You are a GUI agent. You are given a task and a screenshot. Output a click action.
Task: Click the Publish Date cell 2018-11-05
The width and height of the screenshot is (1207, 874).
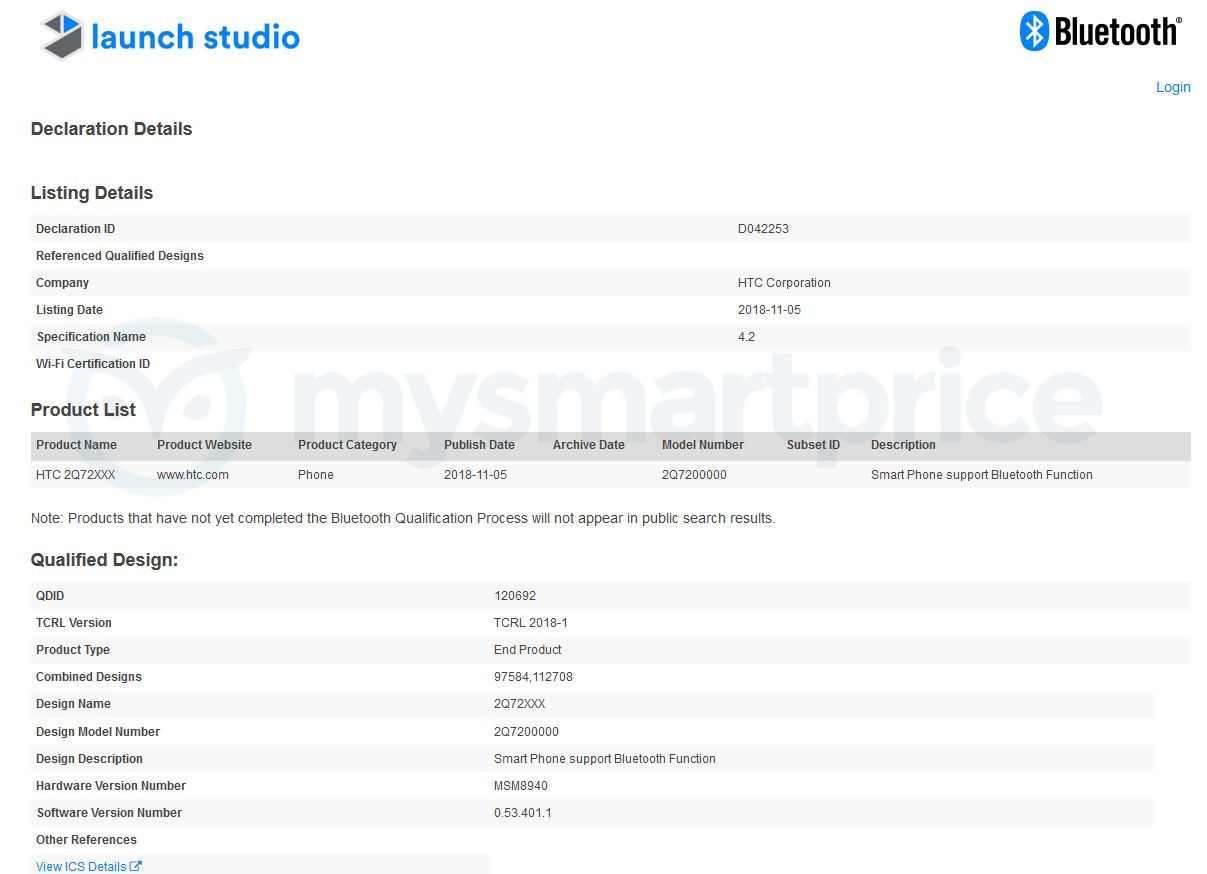475,475
